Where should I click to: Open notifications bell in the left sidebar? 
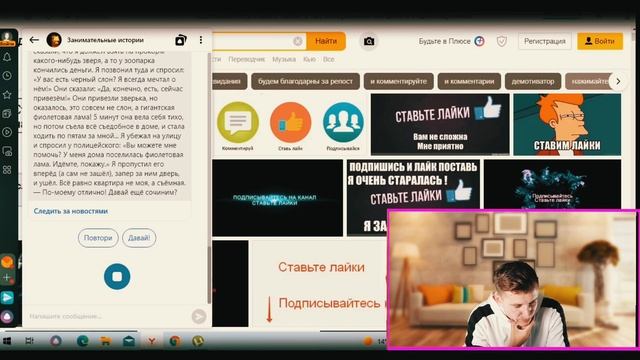(x=7, y=57)
